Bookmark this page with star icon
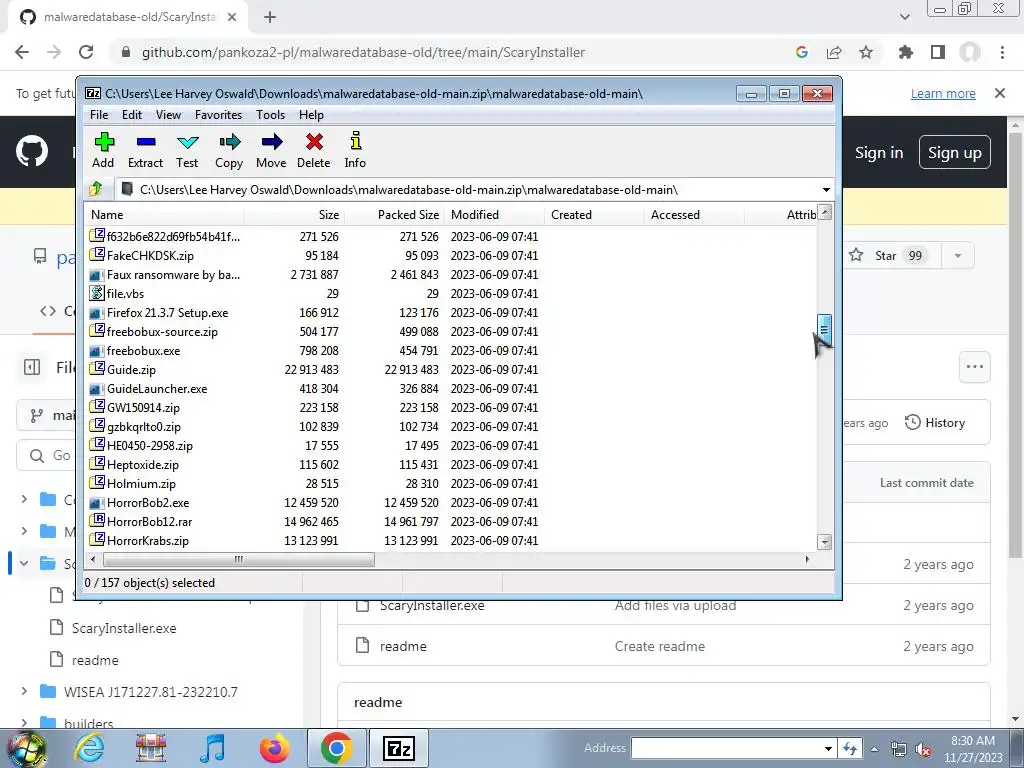 [x=866, y=52]
